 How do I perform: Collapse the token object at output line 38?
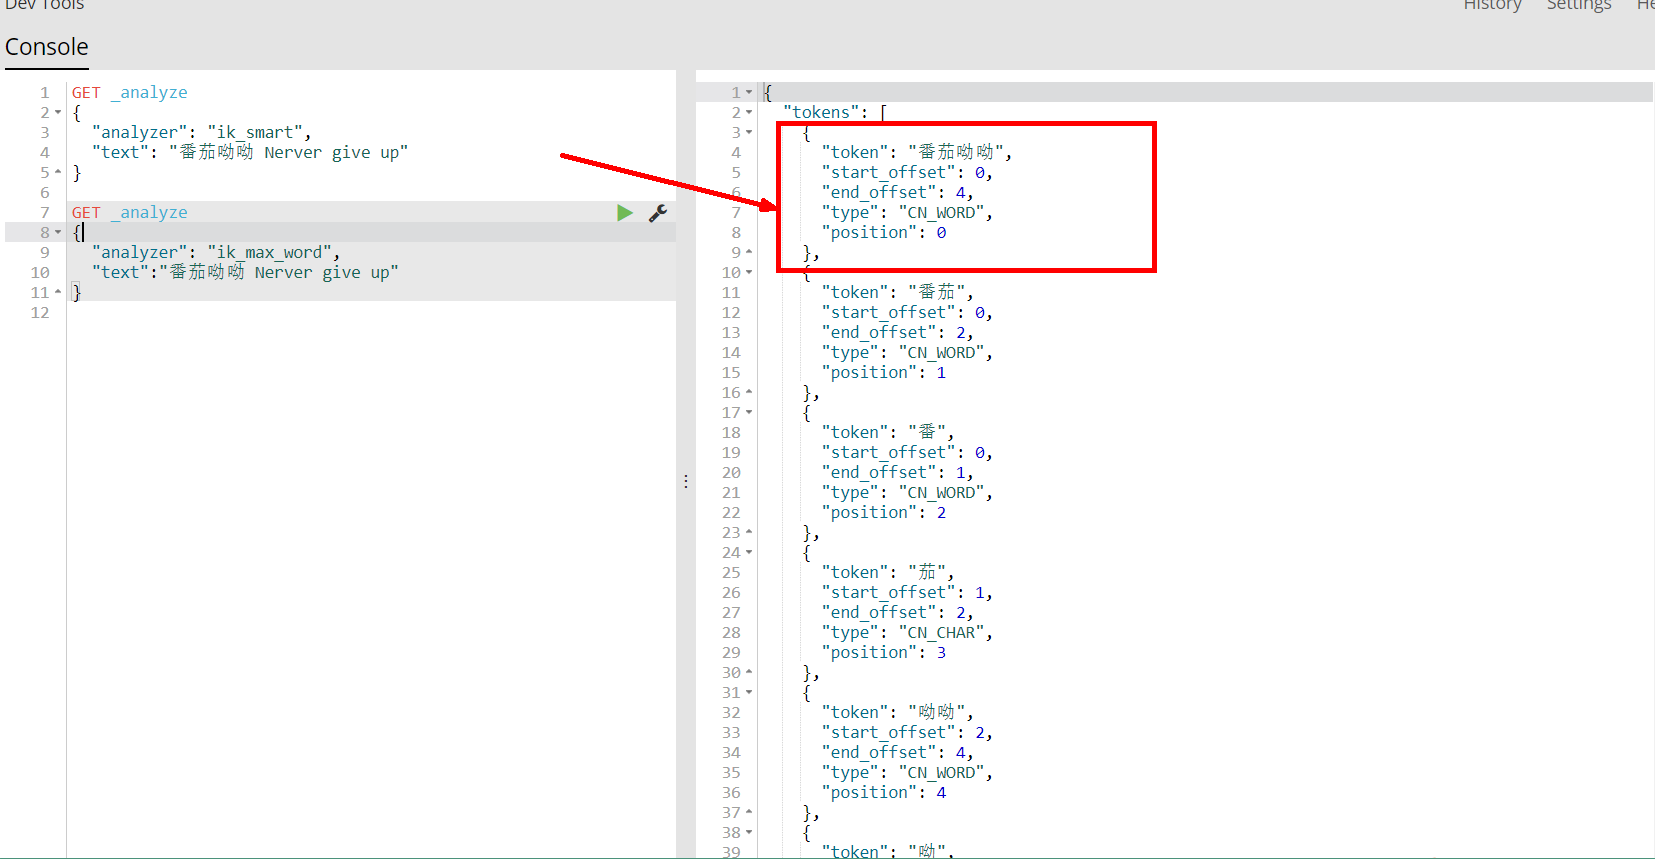pyautogui.click(x=749, y=833)
